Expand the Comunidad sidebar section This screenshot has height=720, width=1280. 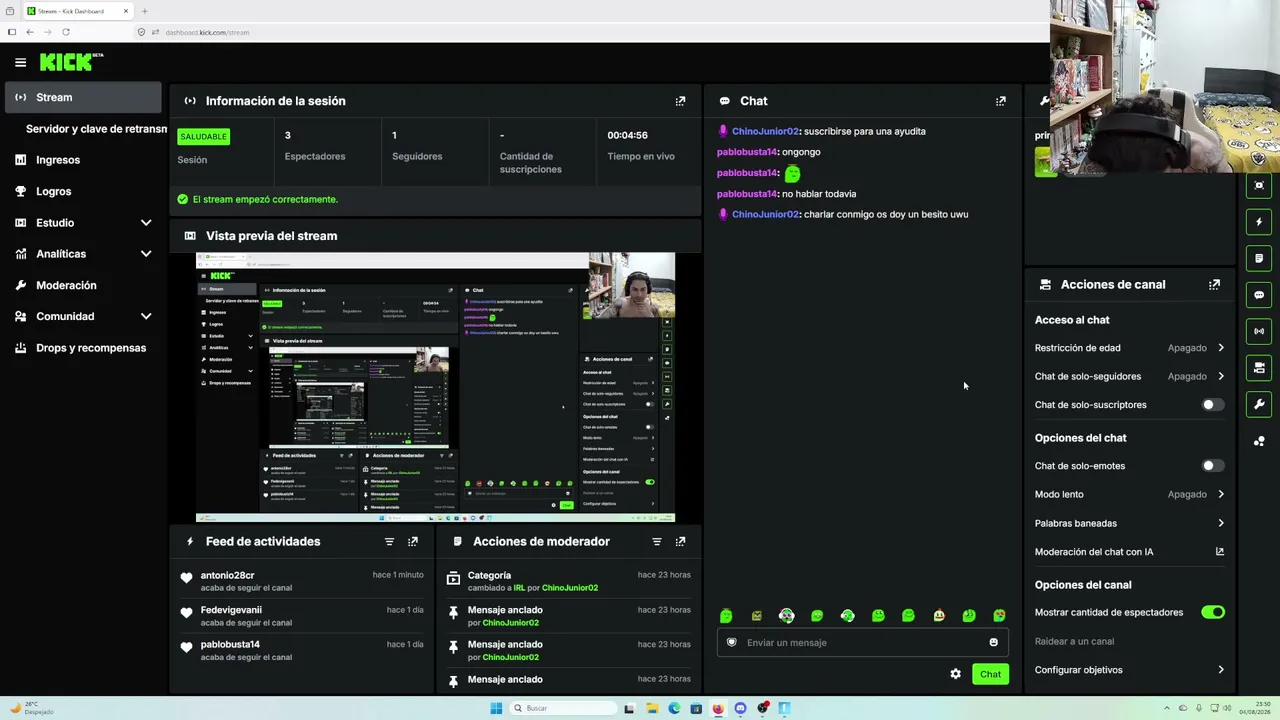[x=146, y=316]
